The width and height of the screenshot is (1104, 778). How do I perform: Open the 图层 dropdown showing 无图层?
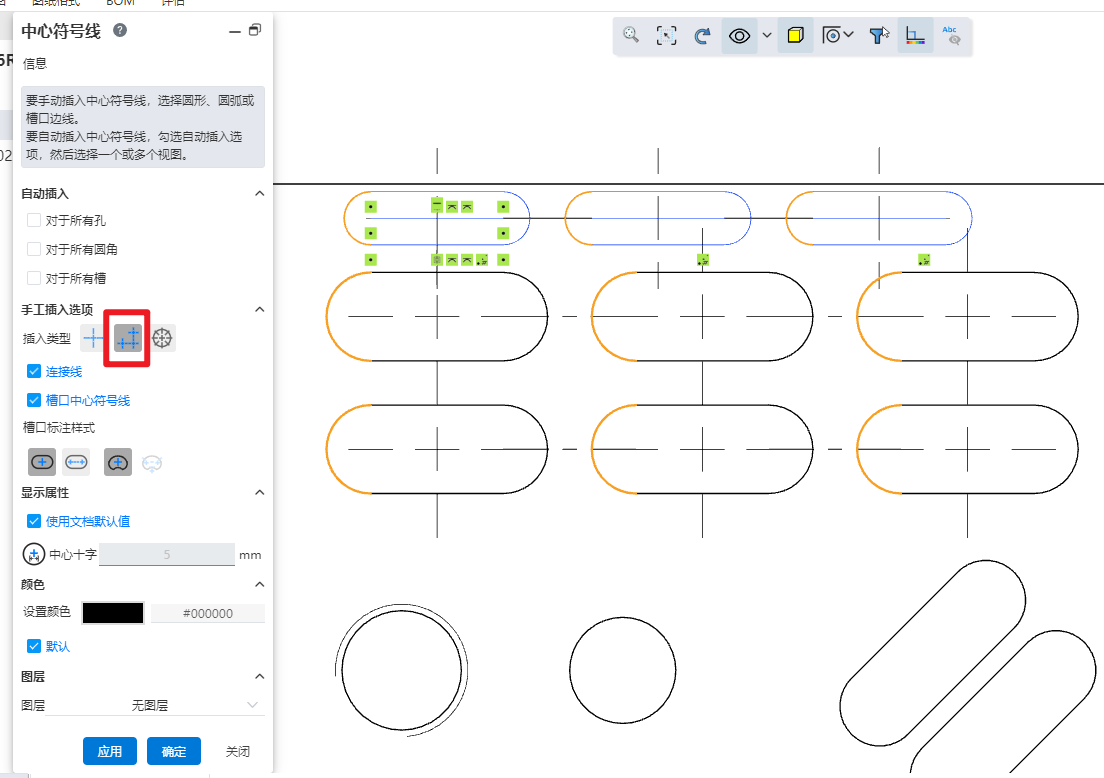click(155, 705)
